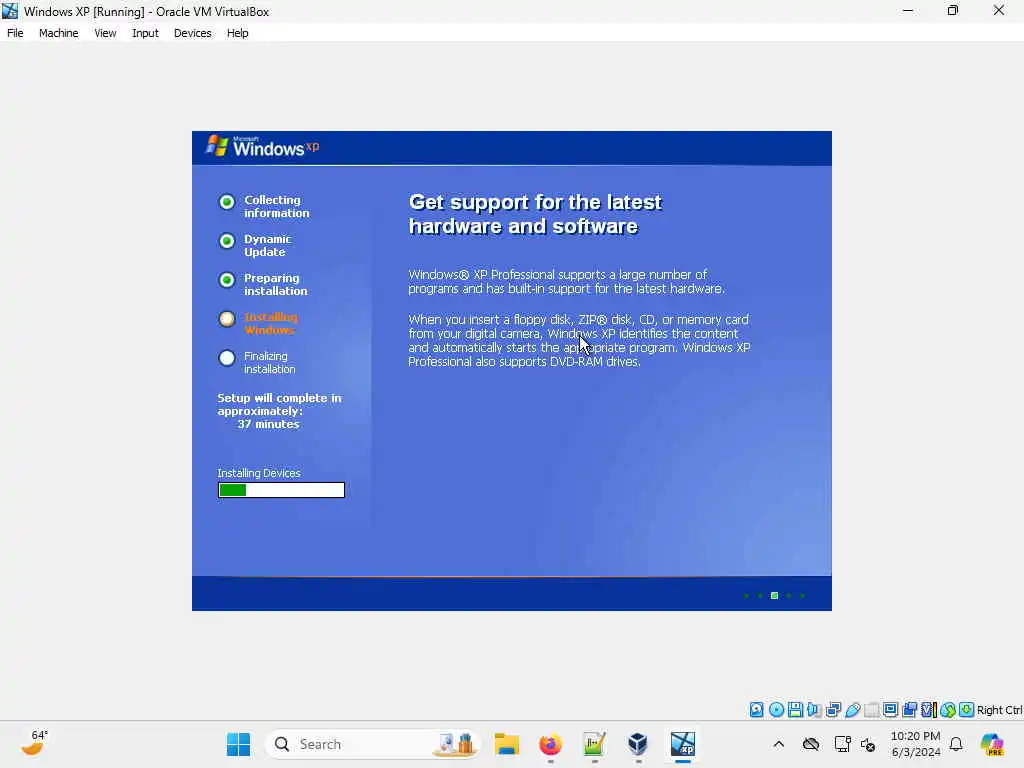The width and height of the screenshot is (1024, 768).
Task: Click the highlighted slide dot in setup footer
Action: (x=775, y=596)
